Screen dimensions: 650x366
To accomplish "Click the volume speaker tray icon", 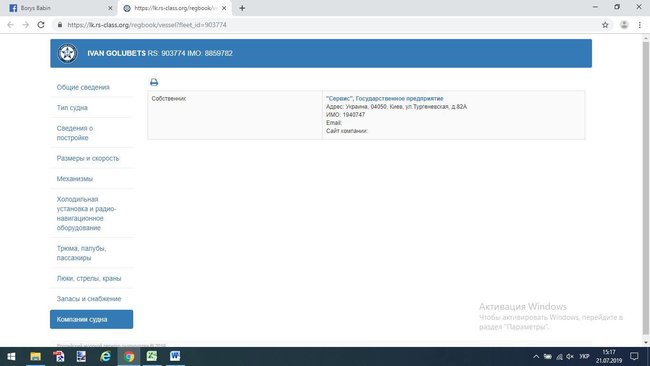I will [570, 356].
